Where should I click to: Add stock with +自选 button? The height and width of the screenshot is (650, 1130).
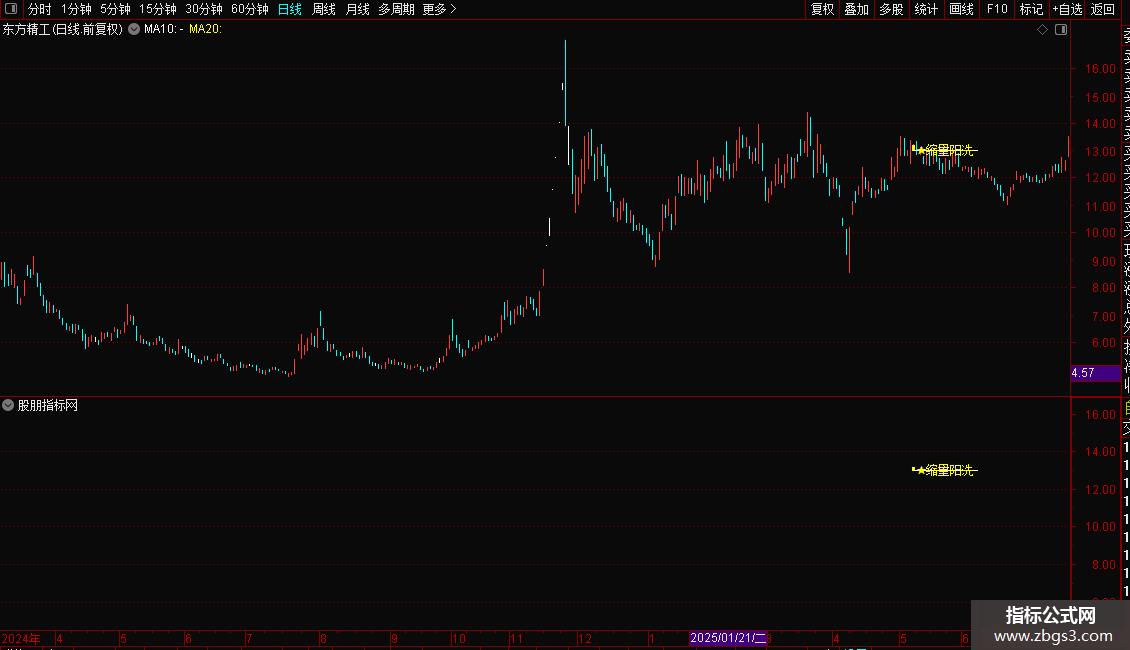[x=1067, y=9]
